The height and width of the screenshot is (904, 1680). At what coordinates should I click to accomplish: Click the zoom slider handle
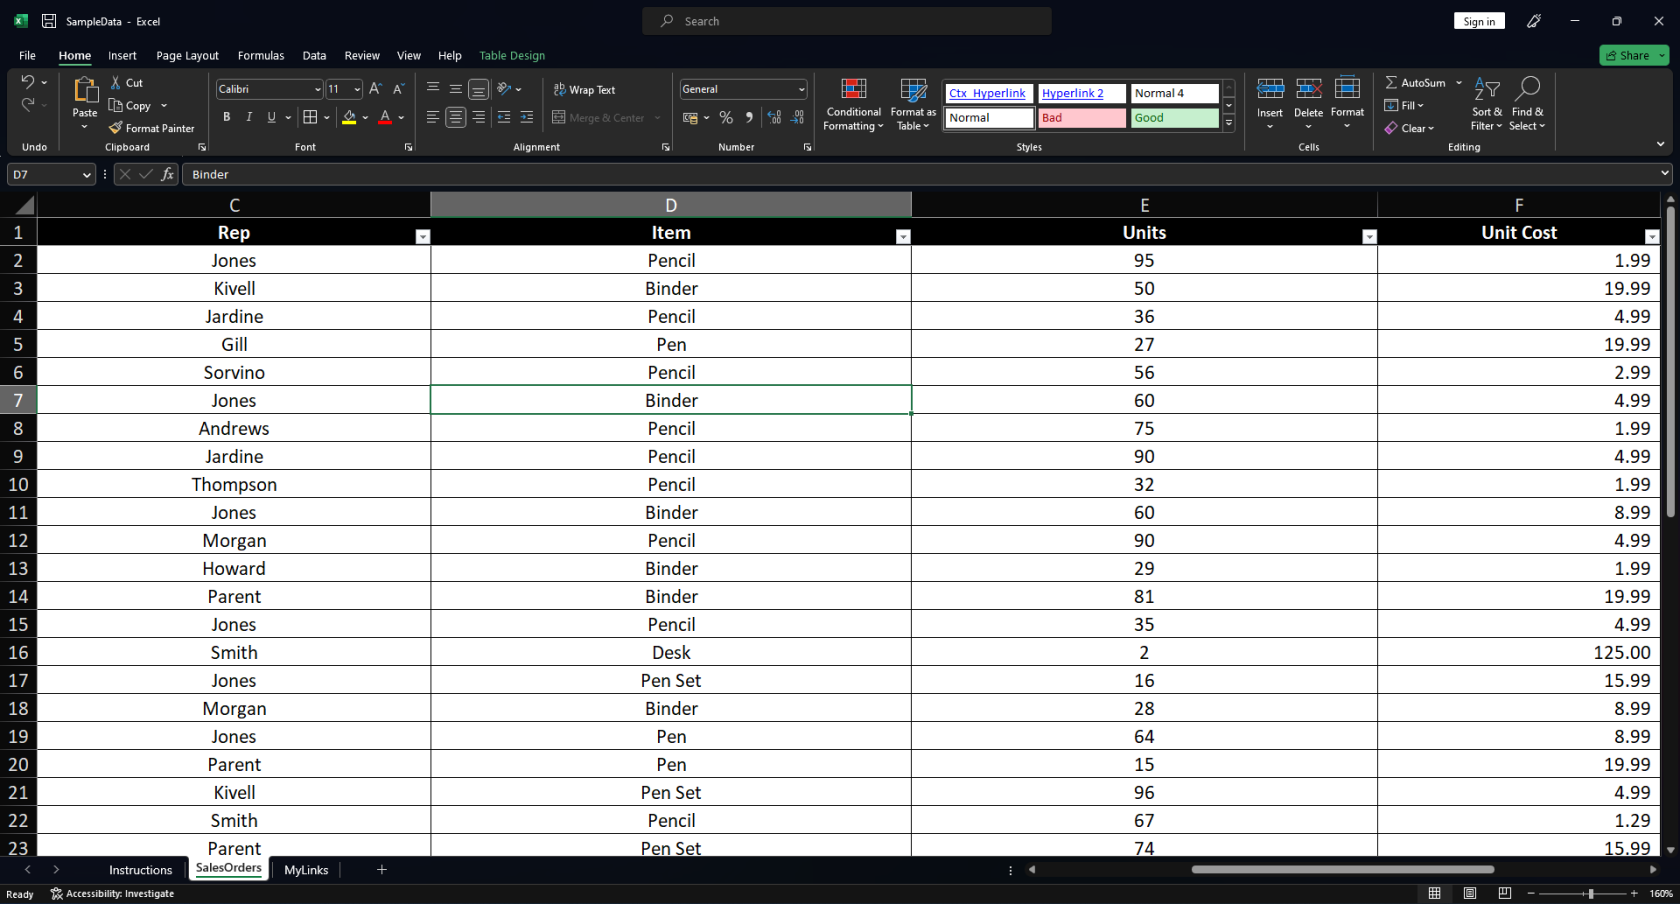point(1590,893)
